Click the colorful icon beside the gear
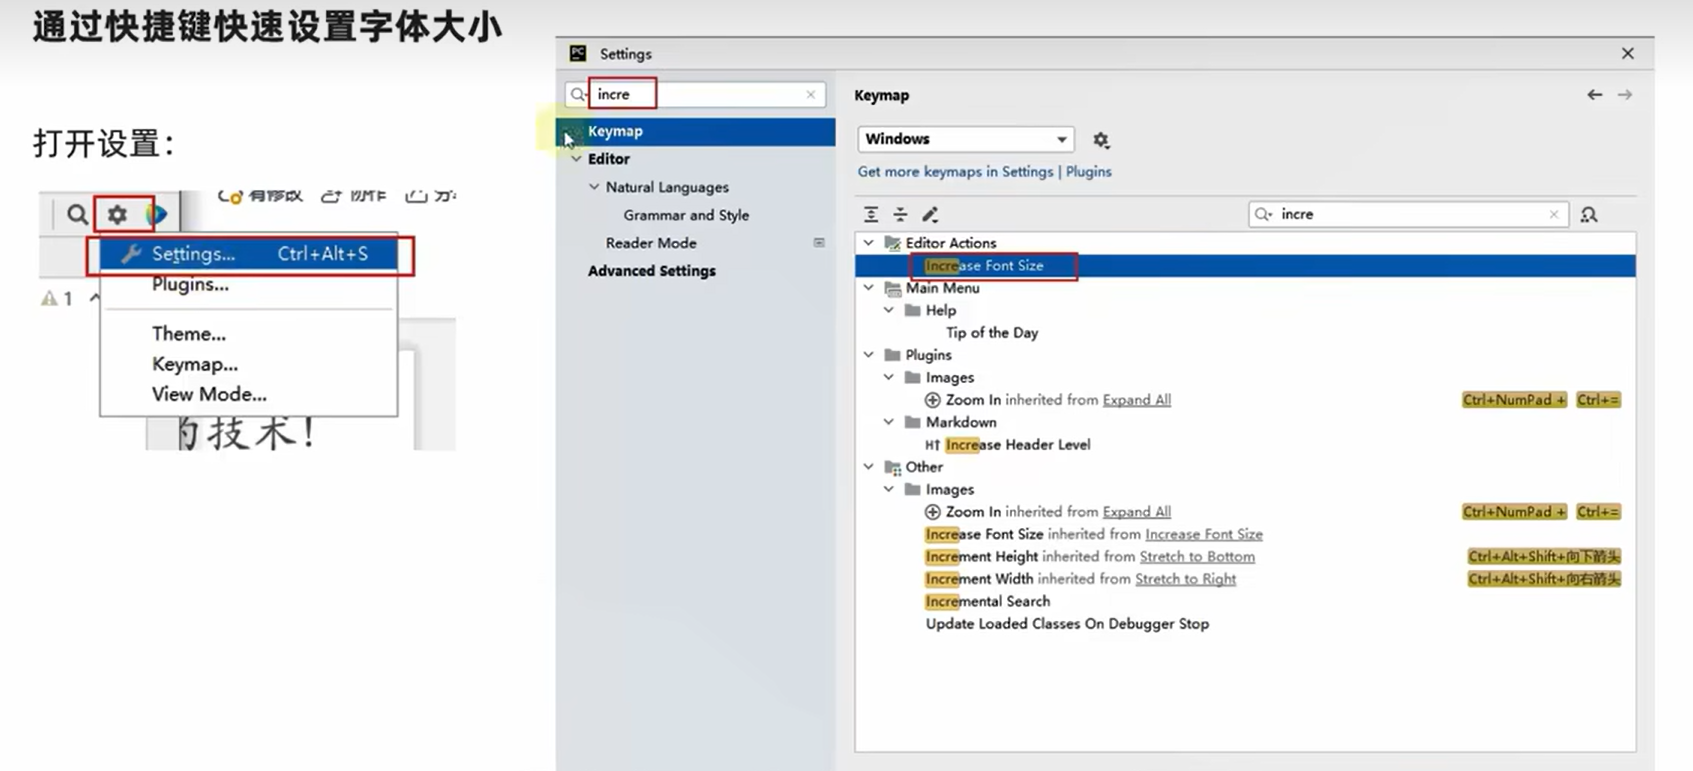Viewport: 1693px width, 771px height. tap(156, 214)
